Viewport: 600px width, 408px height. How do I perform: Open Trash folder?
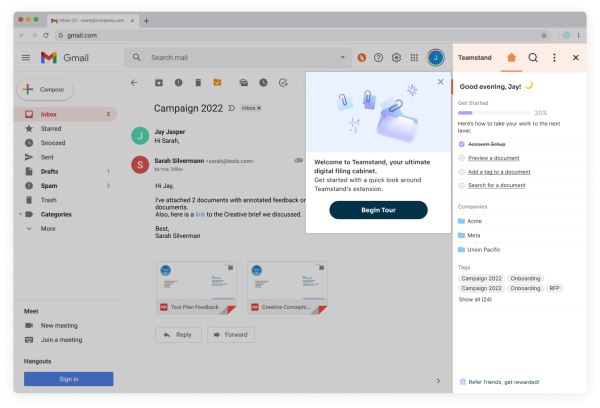pos(65,200)
